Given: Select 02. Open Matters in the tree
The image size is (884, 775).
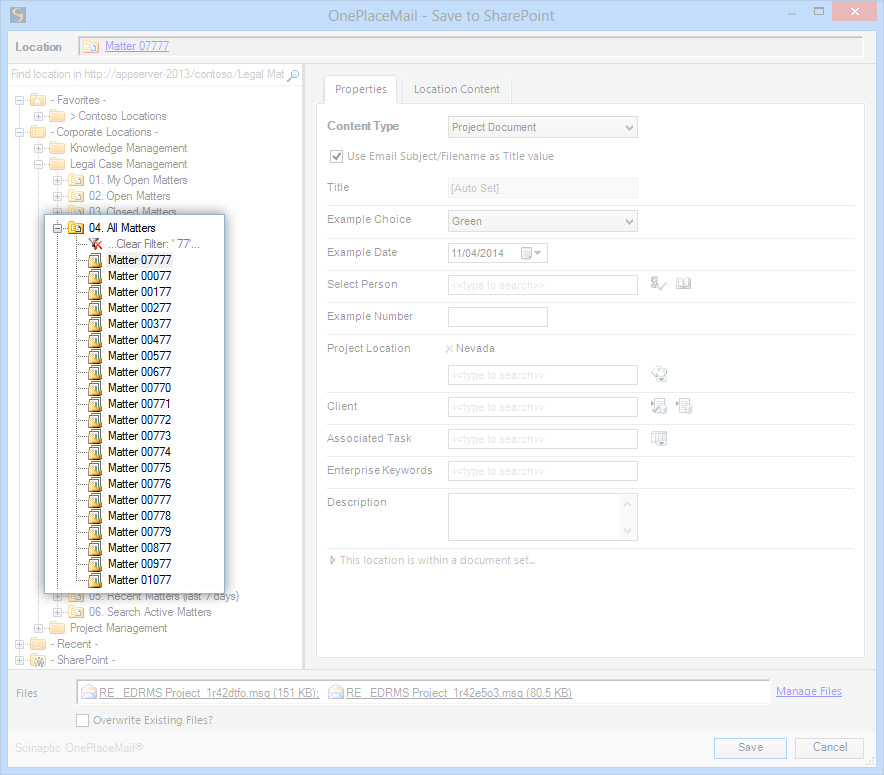Looking at the screenshot, I should [x=130, y=196].
